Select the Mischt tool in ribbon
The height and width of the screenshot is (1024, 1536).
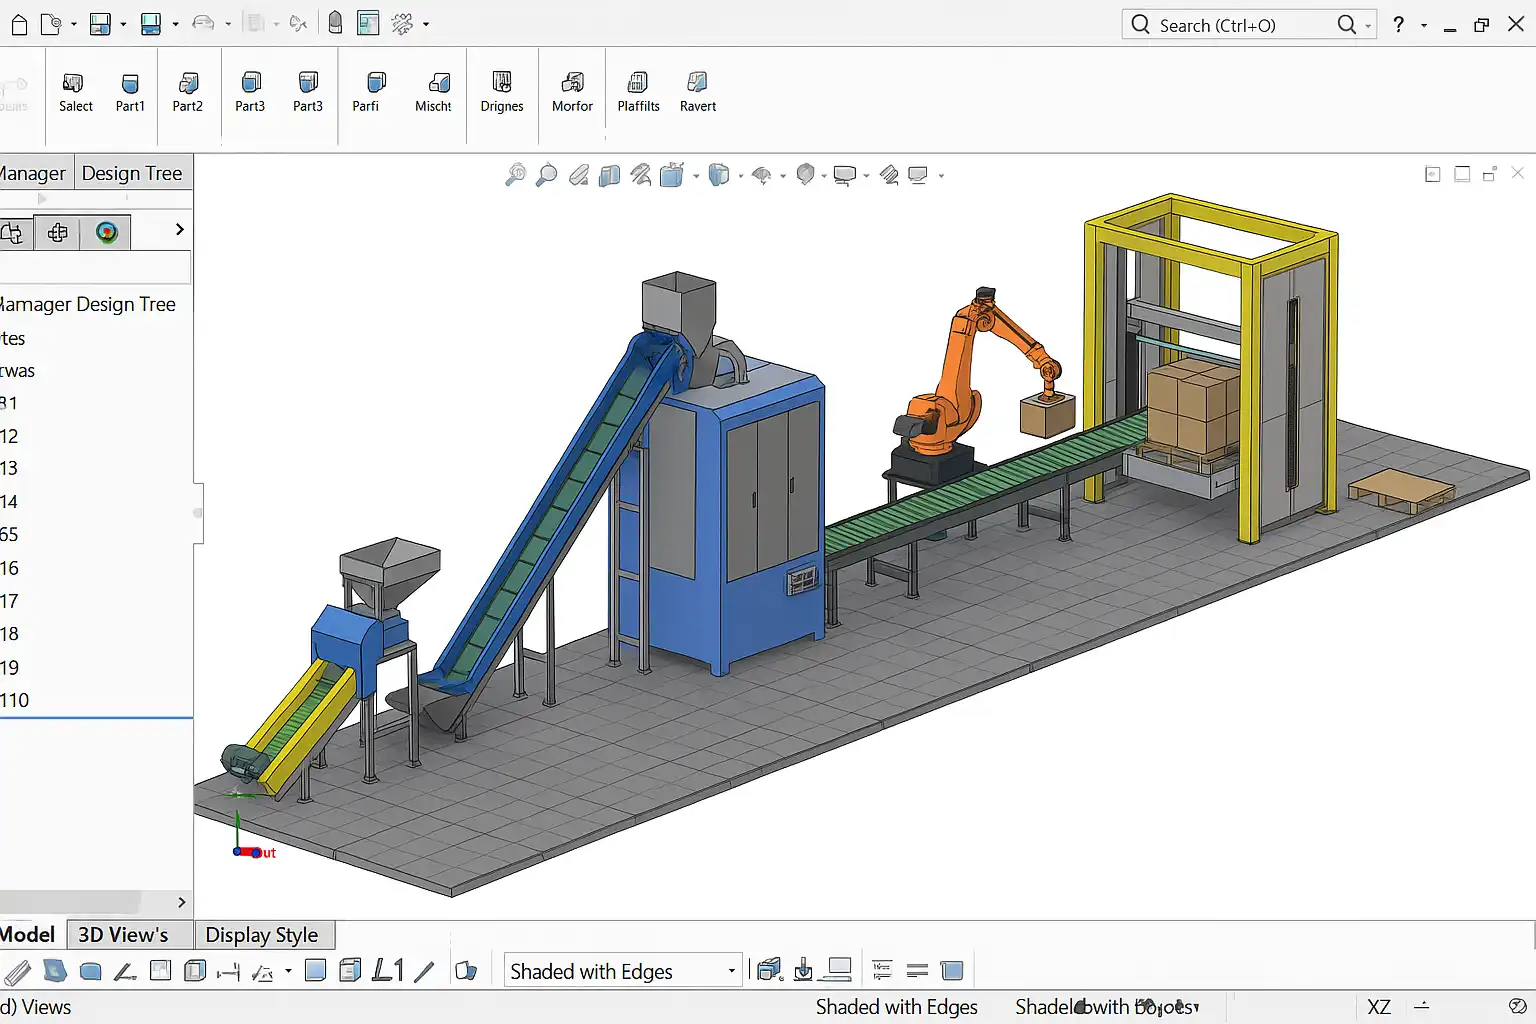[x=437, y=84]
